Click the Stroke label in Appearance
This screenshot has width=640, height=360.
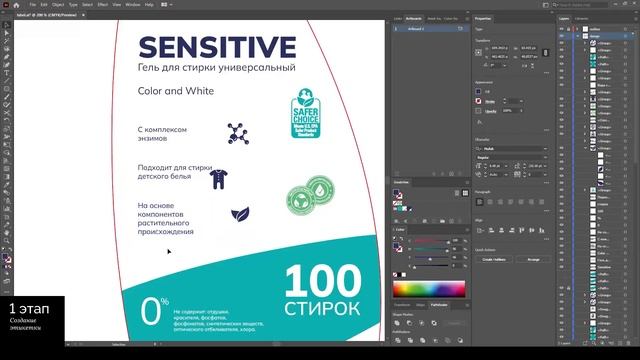click(x=490, y=102)
